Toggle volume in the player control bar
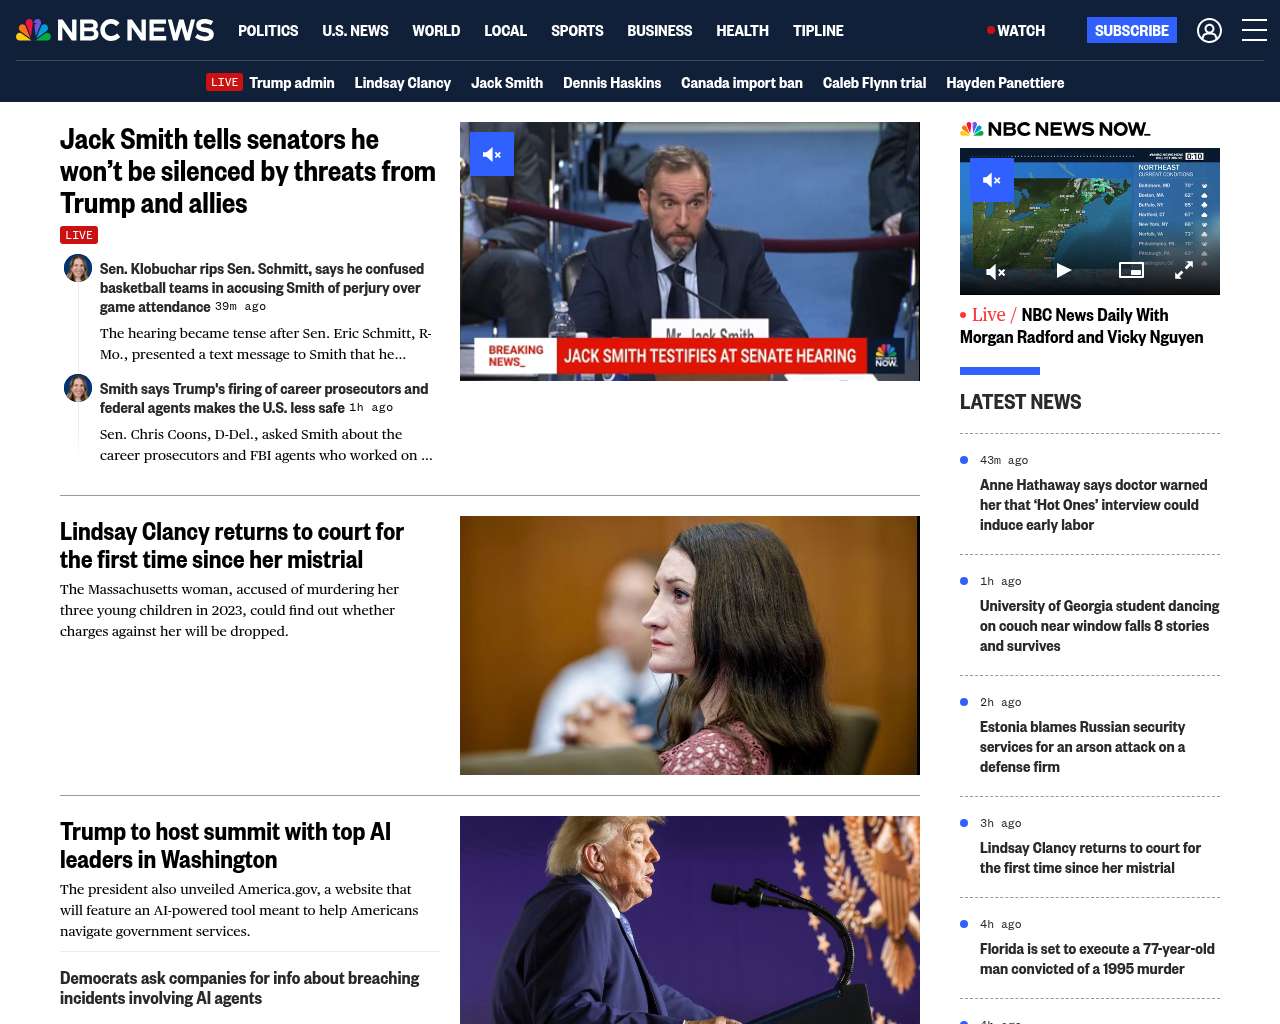Viewport: 1280px width, 1024px height. pyautogui.click(x=996, y=271)
